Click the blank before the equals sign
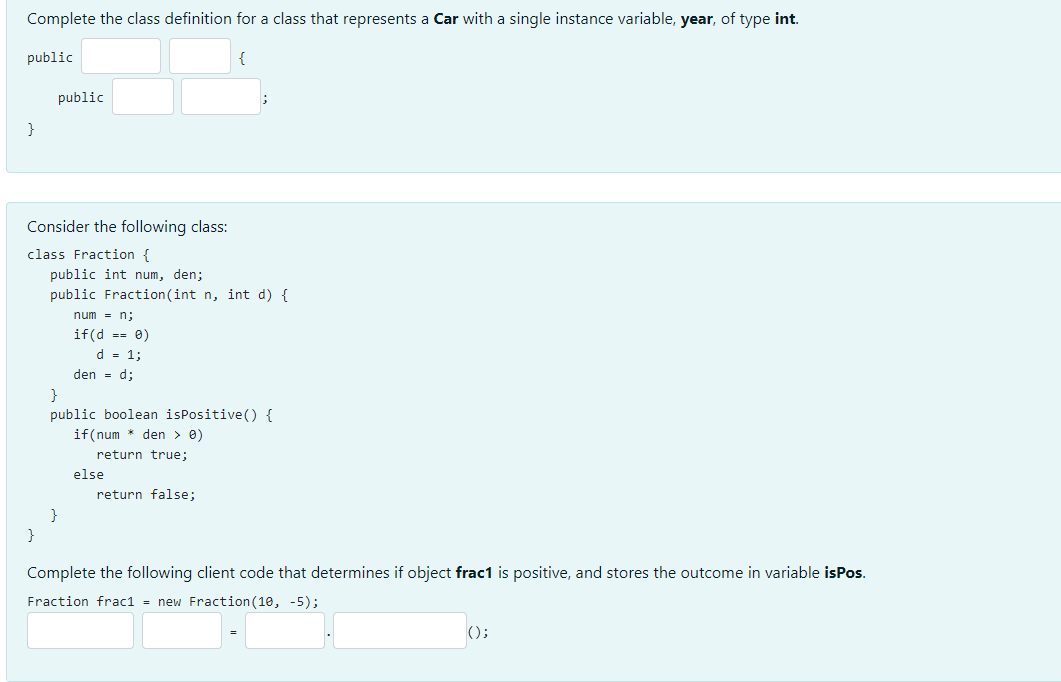This screenshot has width=1061, height=682. click(x=181, y=630)
